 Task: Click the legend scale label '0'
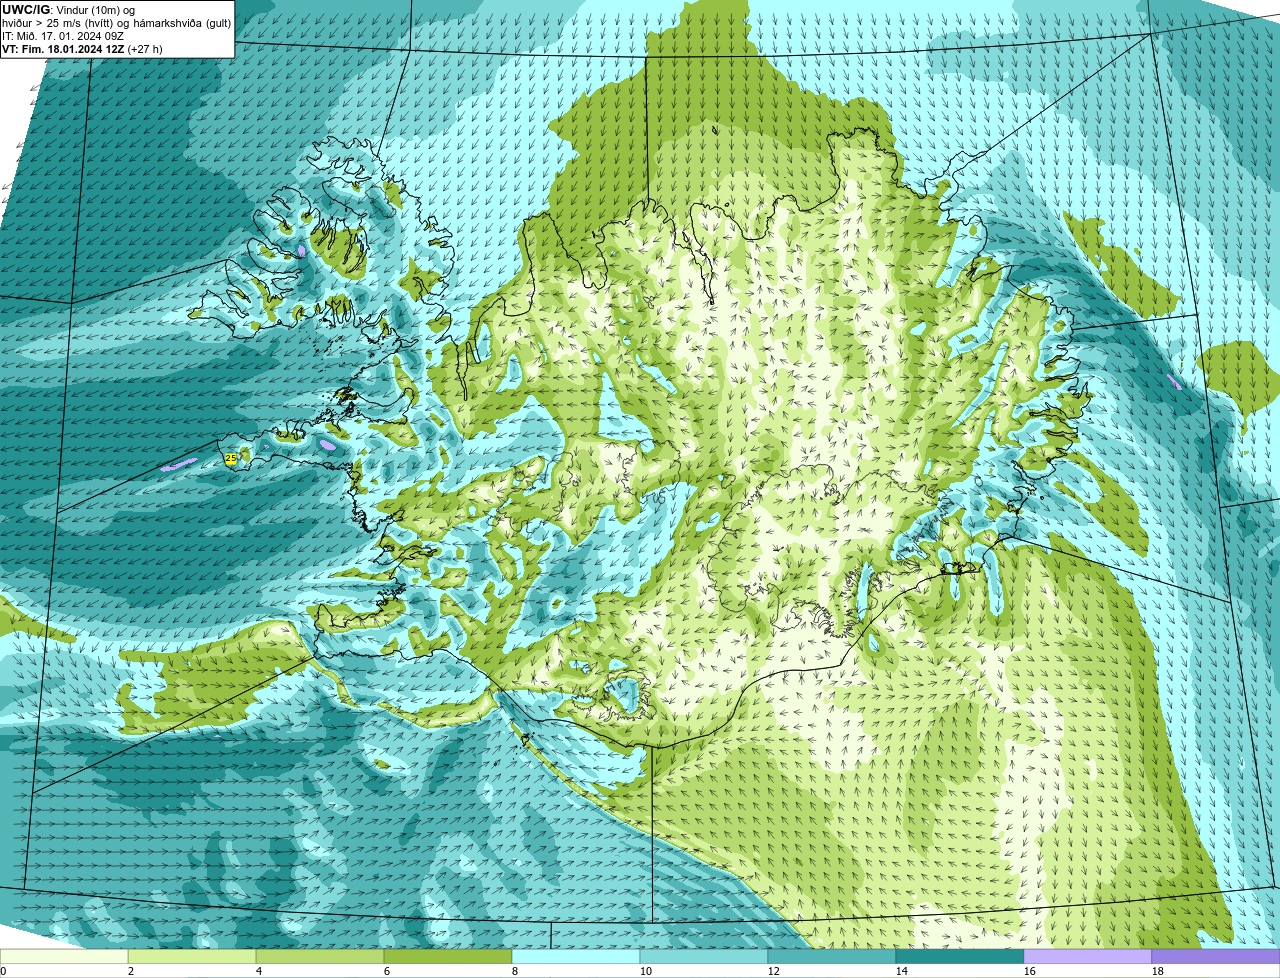click(3, 971)
